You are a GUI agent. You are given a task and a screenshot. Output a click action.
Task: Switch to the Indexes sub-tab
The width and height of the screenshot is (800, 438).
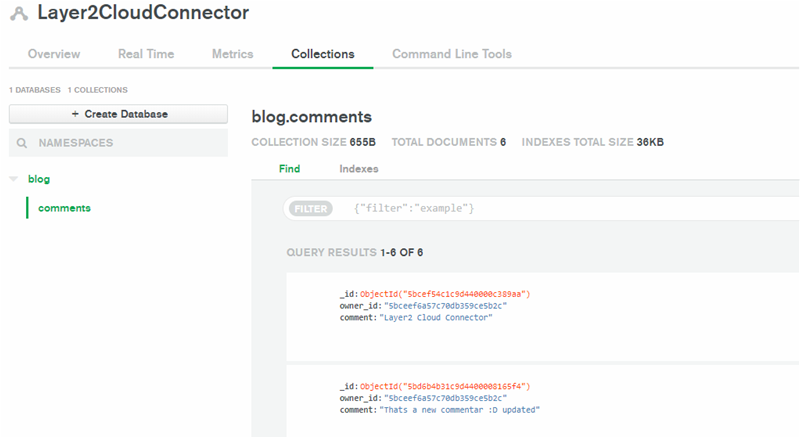(359, 169)
